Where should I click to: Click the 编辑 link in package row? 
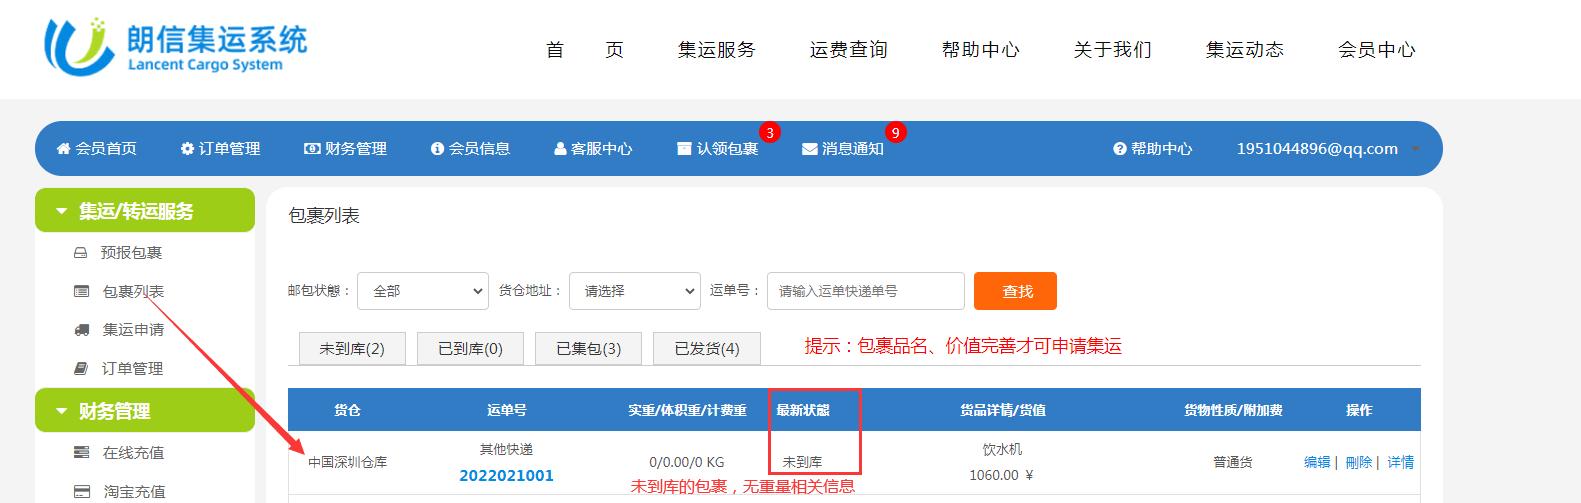(1317, 462)
